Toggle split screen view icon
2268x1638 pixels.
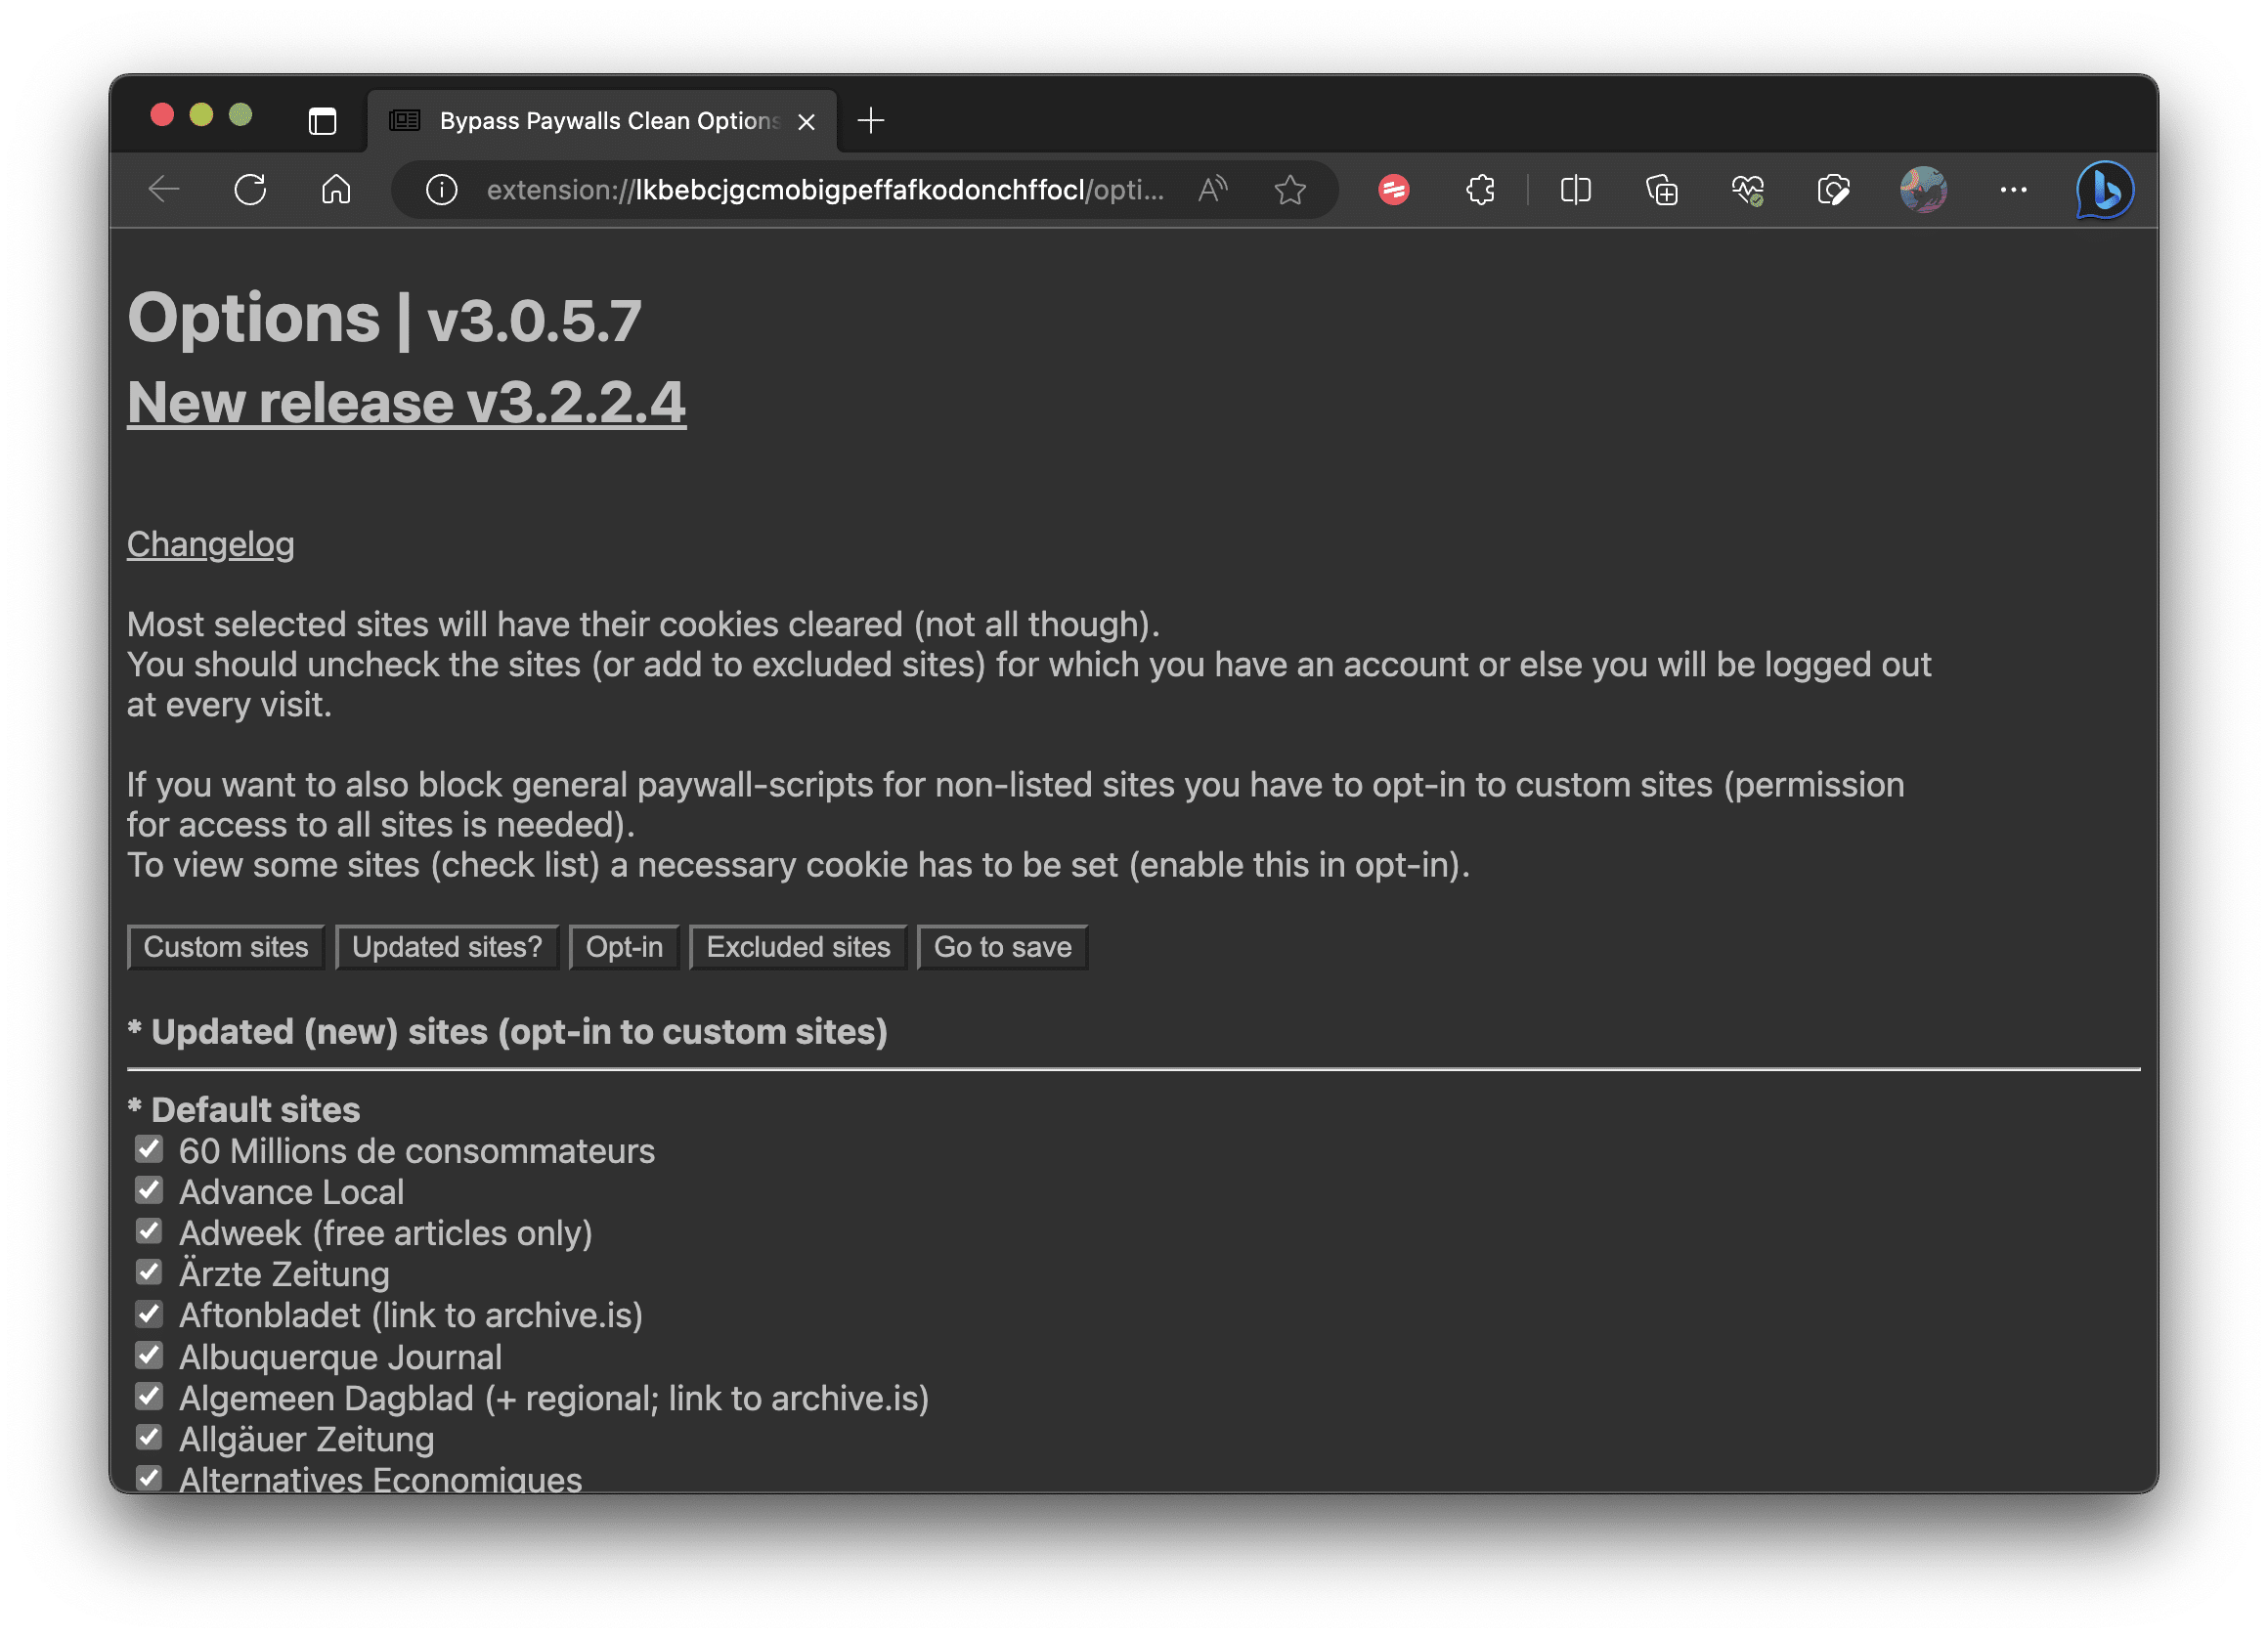click(x=1575, y=189)
